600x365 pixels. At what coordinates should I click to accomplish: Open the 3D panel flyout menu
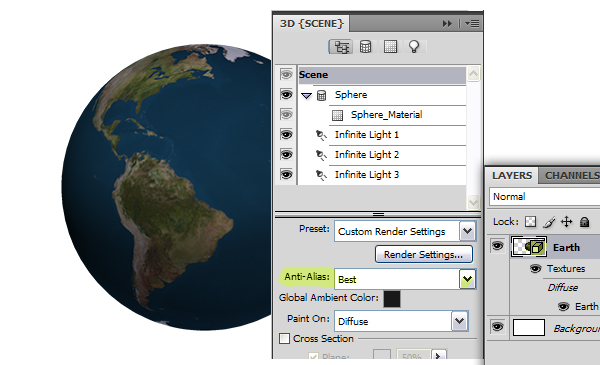472,24
